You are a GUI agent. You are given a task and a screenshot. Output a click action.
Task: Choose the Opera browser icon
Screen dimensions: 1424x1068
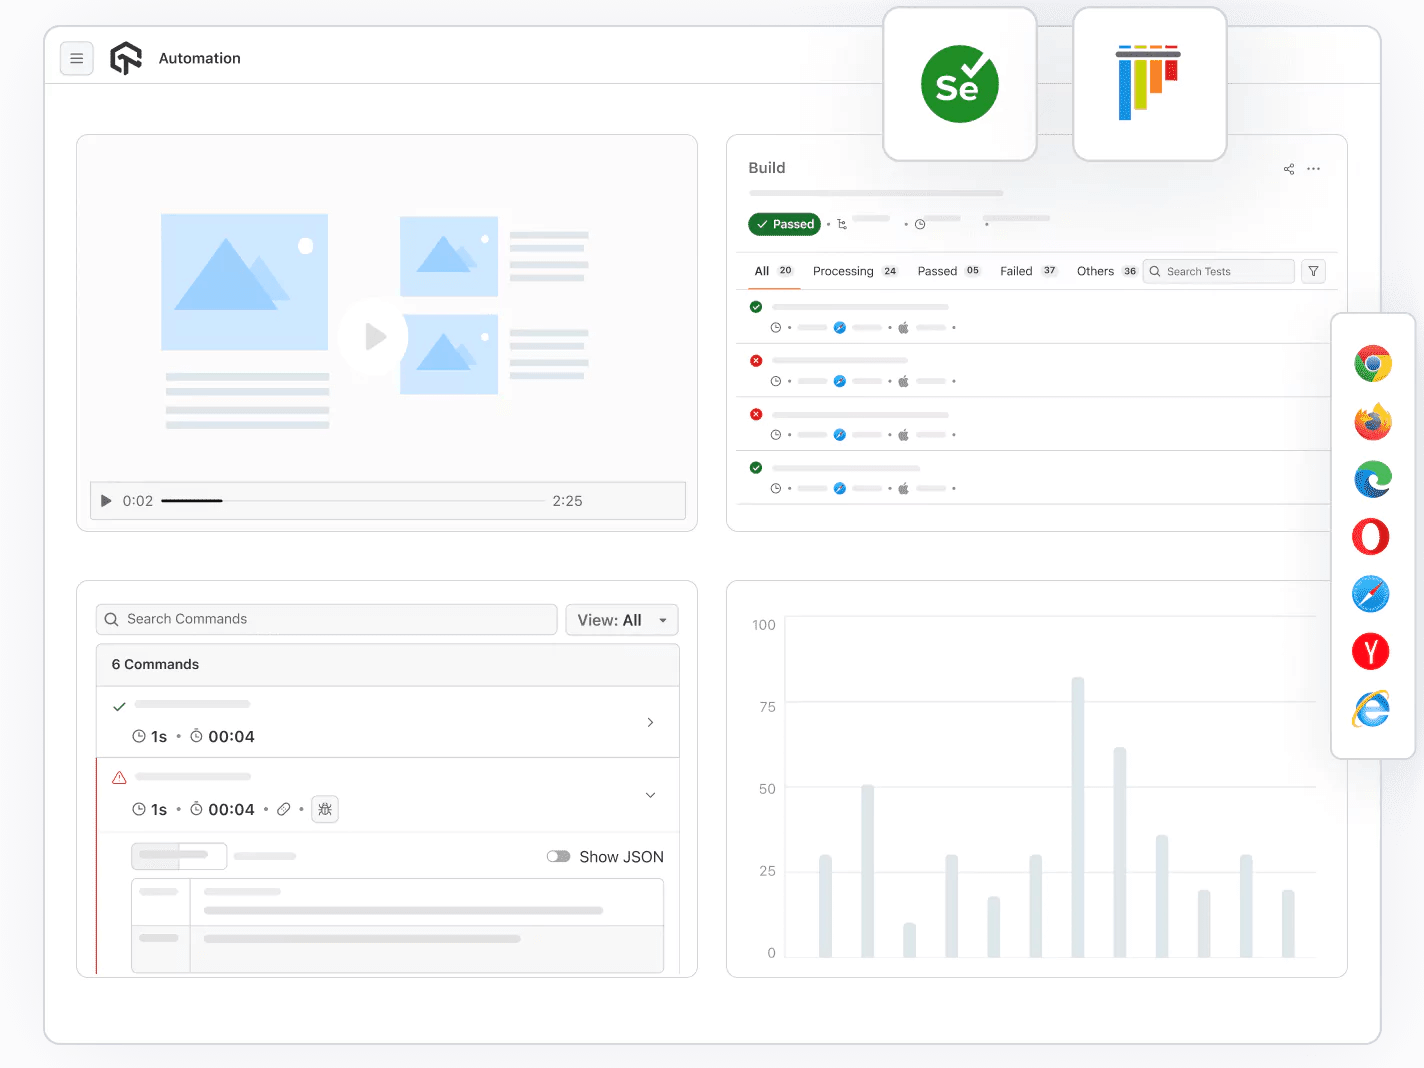point(1371,536)
